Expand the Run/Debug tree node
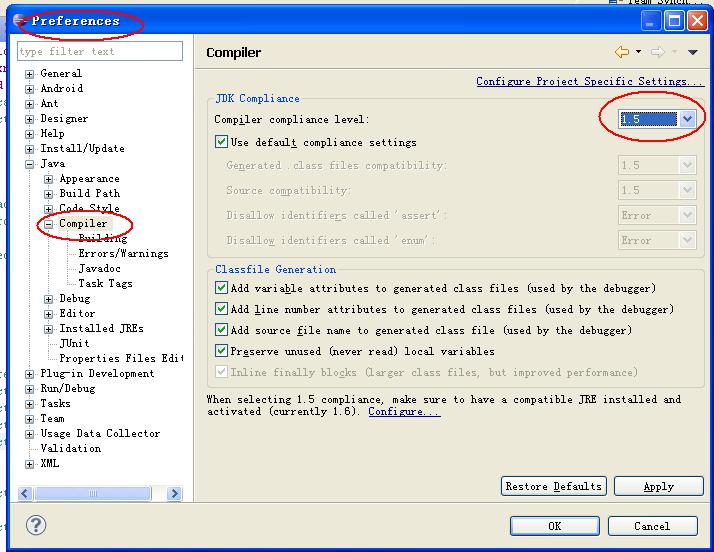Screen dimensions: 714x552 point(30,389)
